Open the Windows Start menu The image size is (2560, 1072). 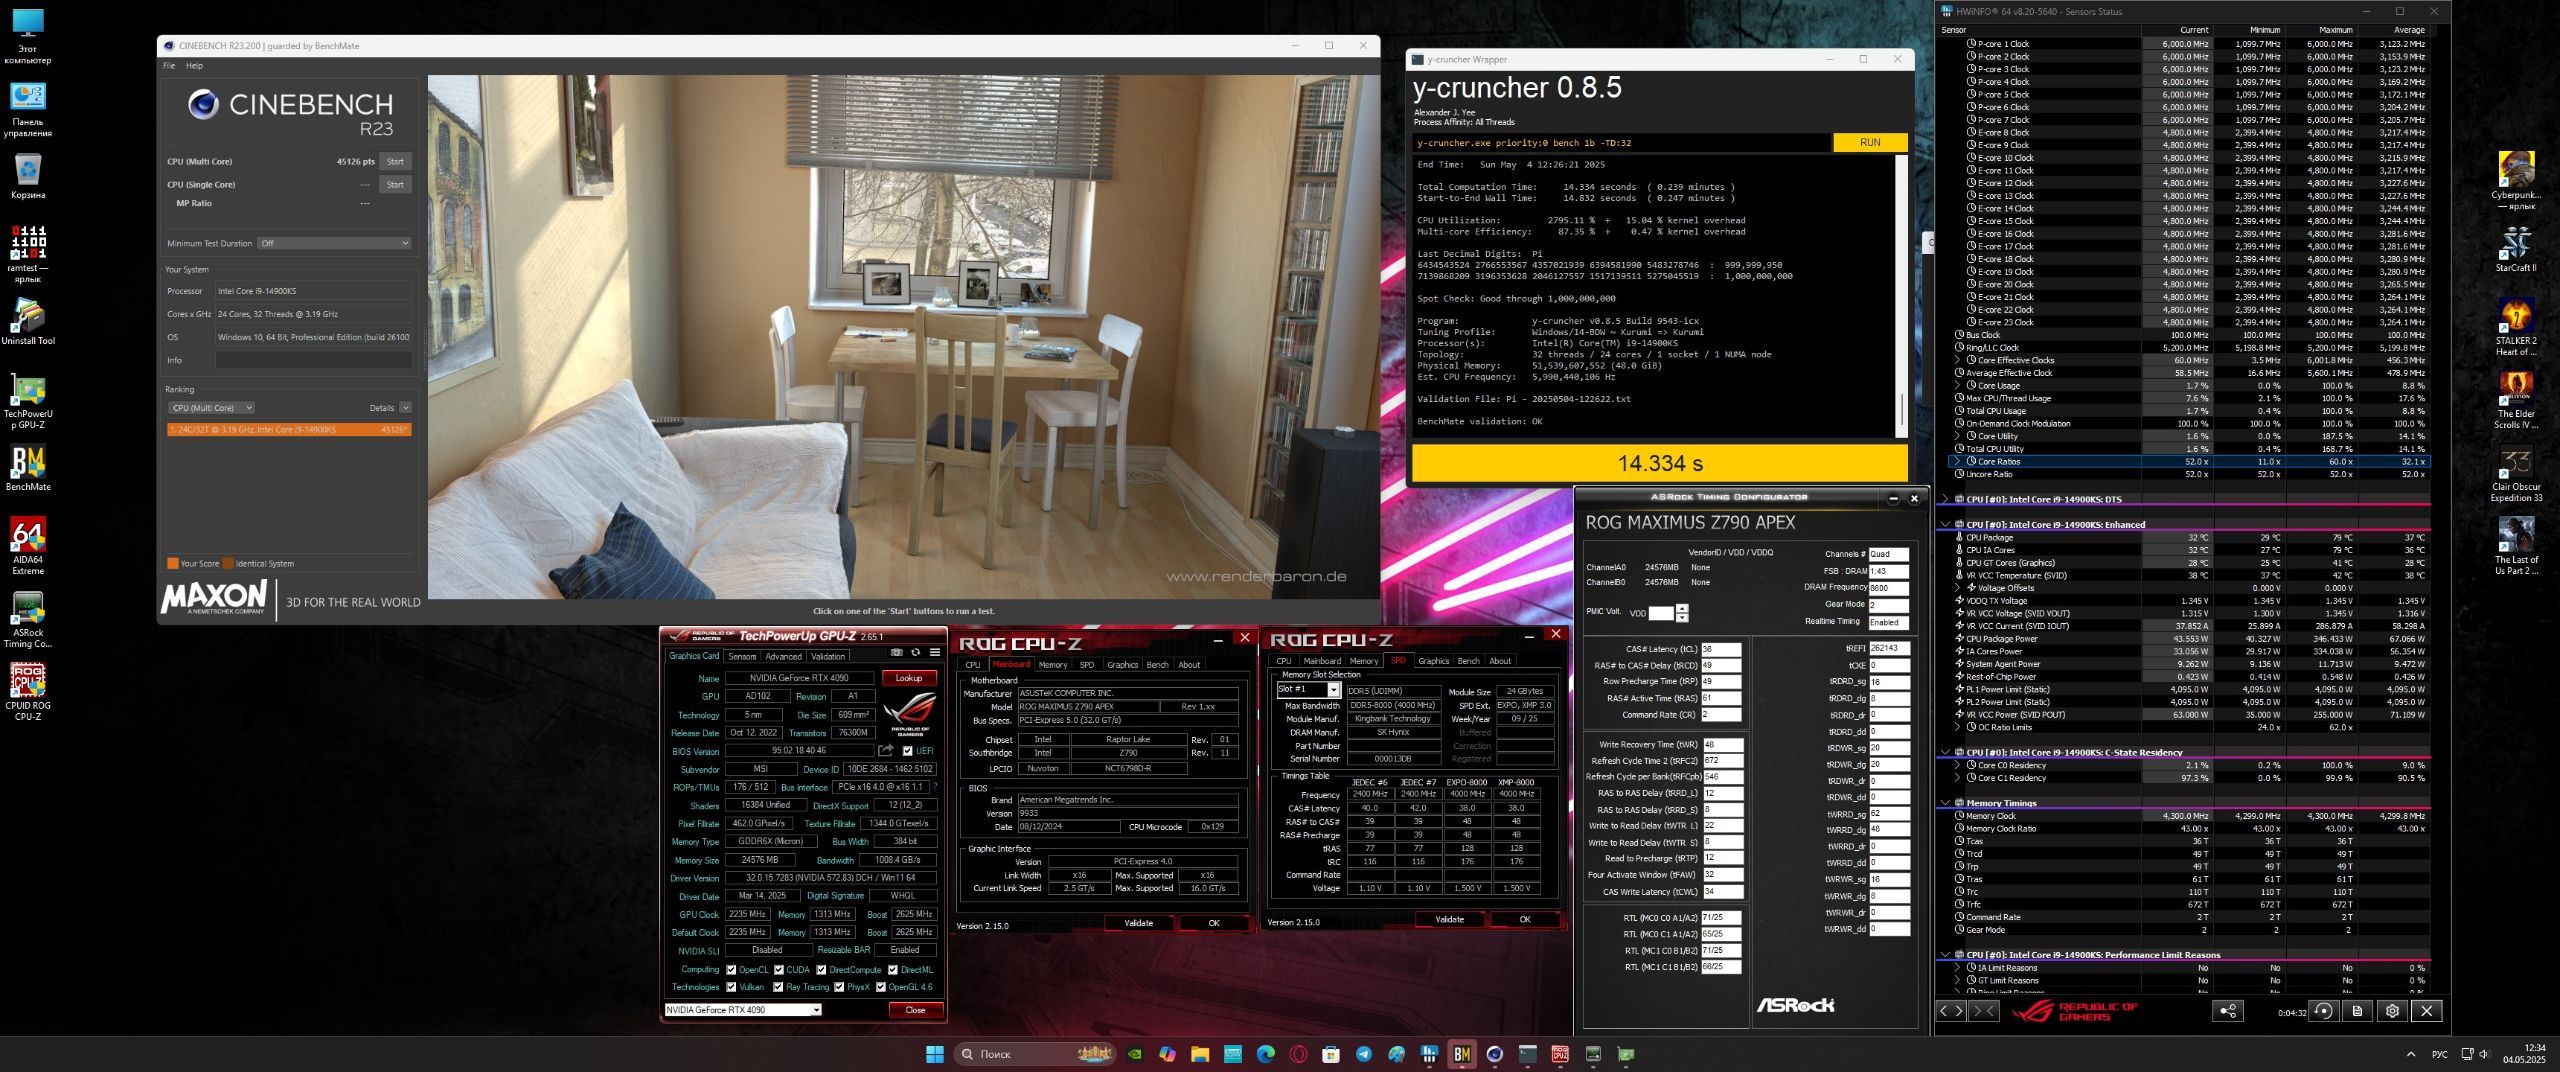pos(935,1054)
